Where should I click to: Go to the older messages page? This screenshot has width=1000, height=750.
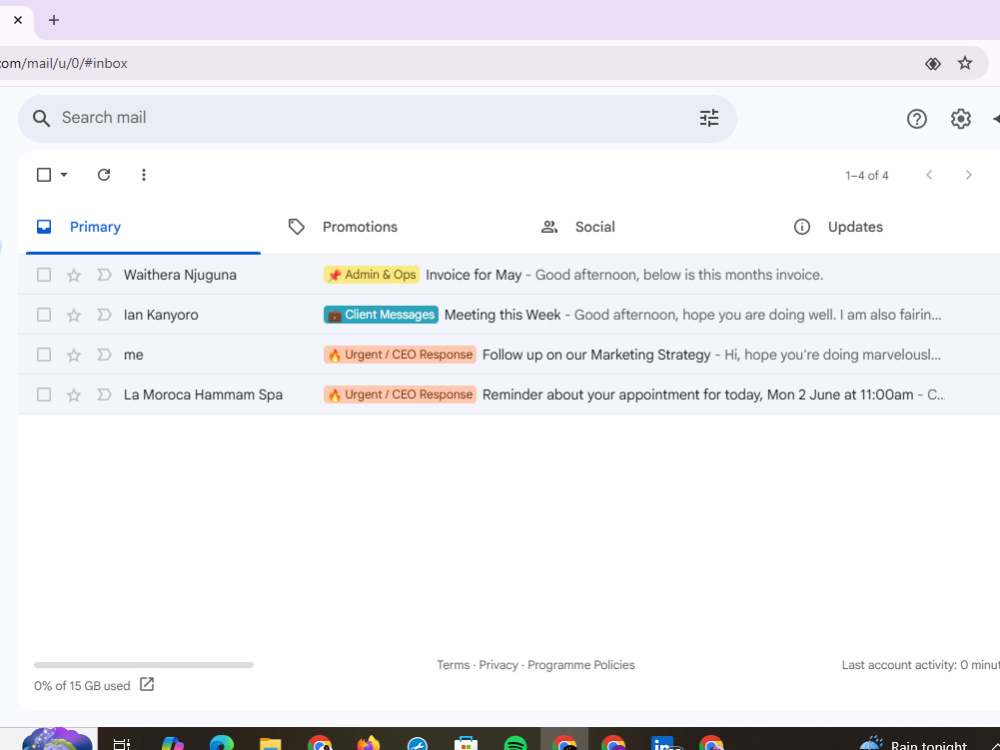[968, 175]
